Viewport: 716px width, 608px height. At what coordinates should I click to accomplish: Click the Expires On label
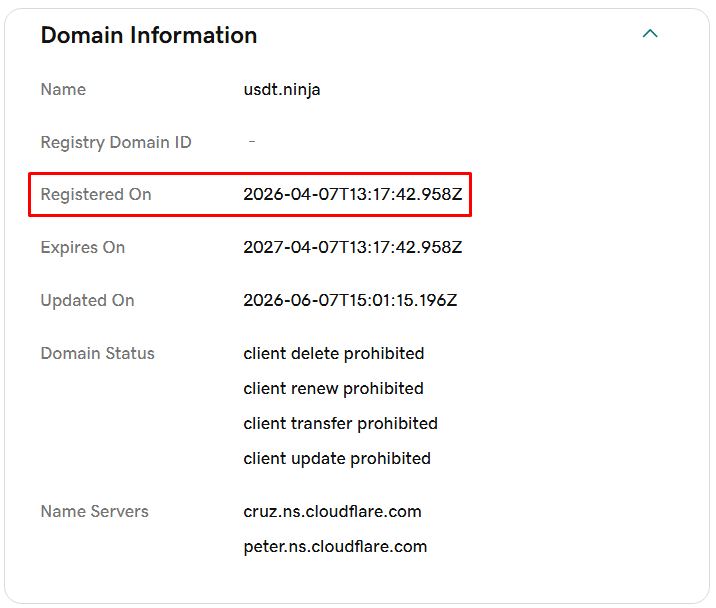click(x=83, y=248)
